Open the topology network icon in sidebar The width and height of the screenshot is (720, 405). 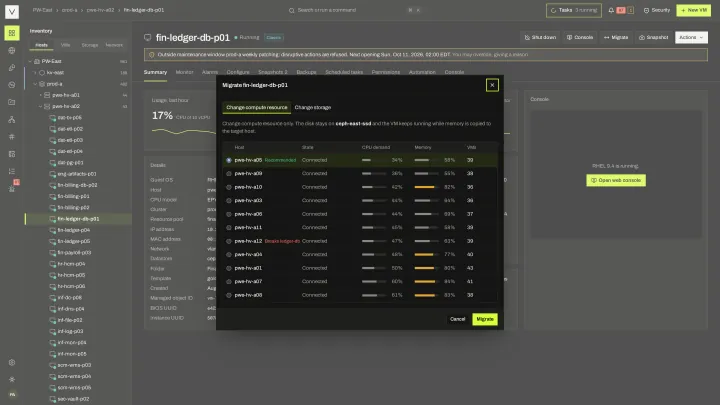coord(12,119)
